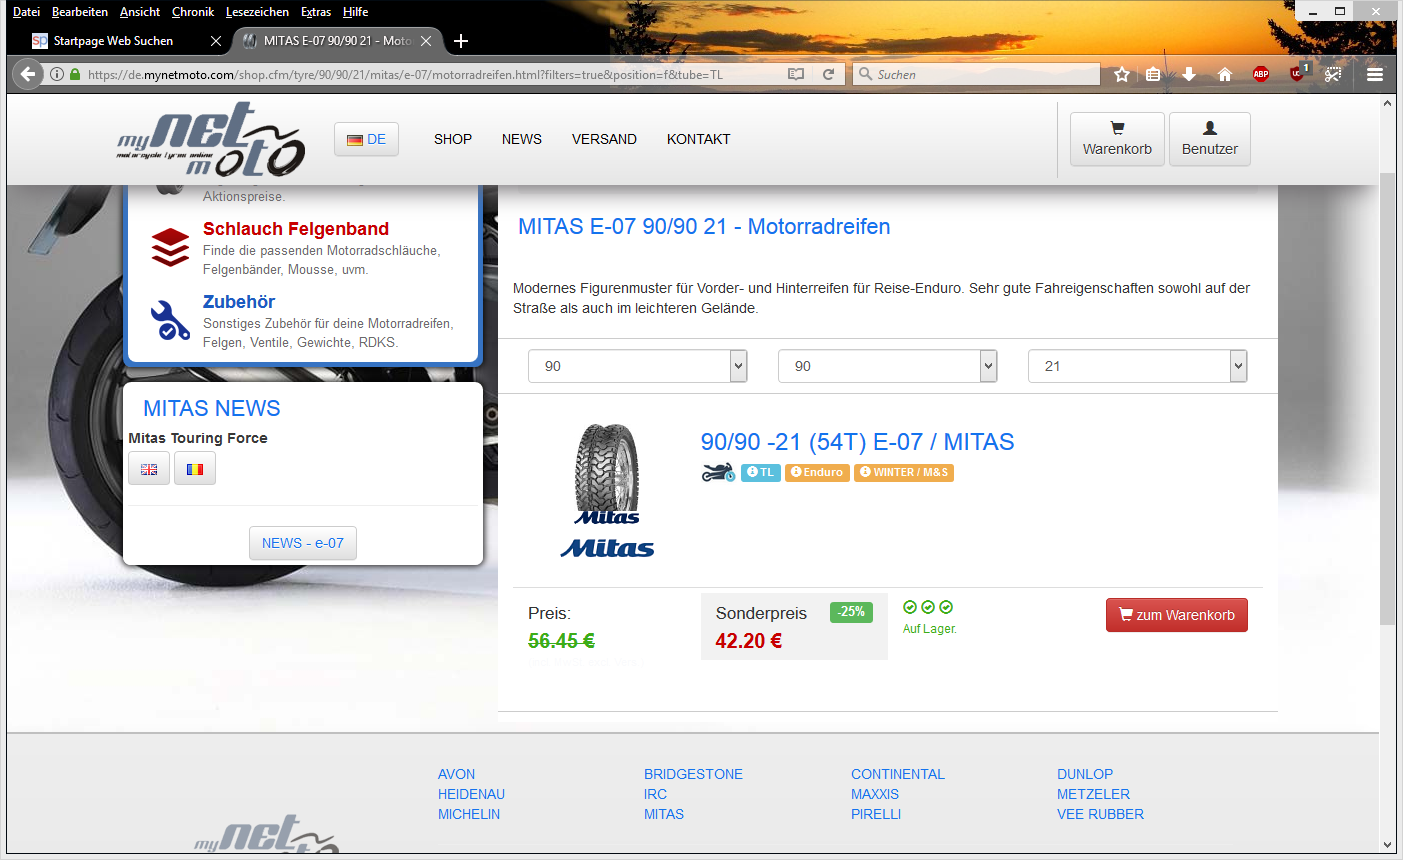The image size is (1403, 860).
Task: Open the Bearbeiten menu
Action: point(80,12)
